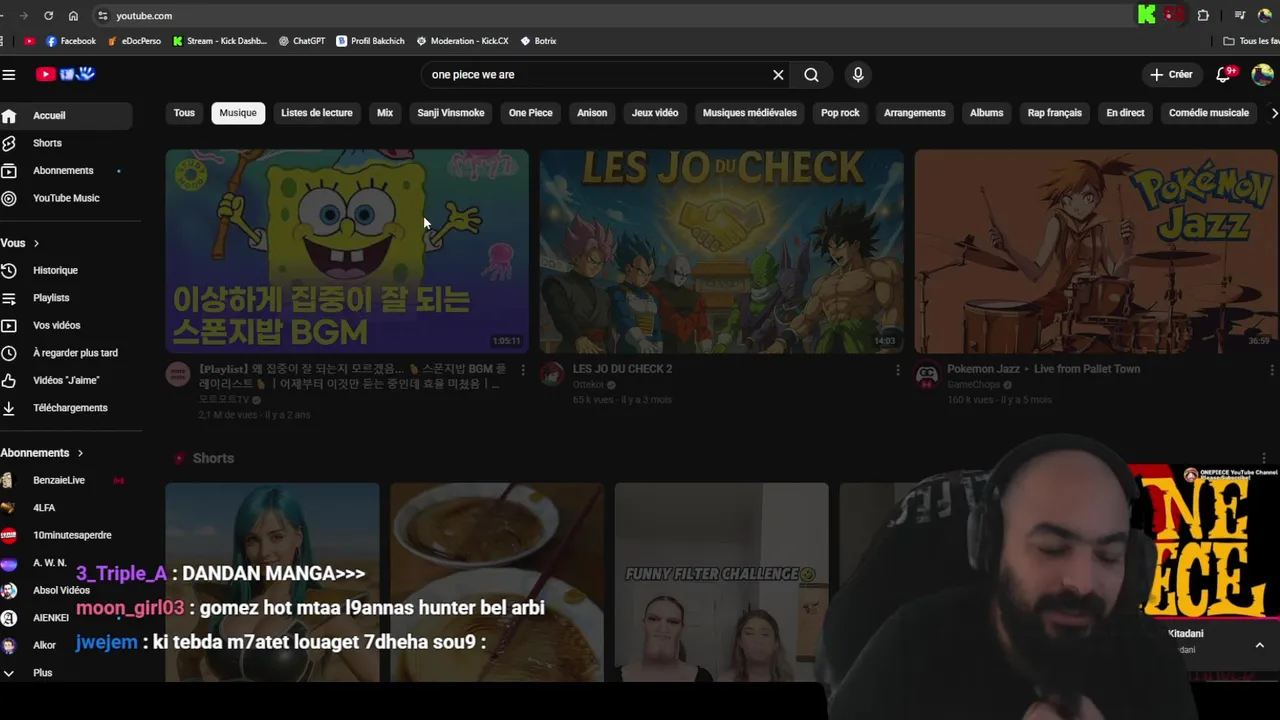The image size is (1280, 720).
Task: Open the Stream - Kick Dashboard bookmark
Action: 220,41
